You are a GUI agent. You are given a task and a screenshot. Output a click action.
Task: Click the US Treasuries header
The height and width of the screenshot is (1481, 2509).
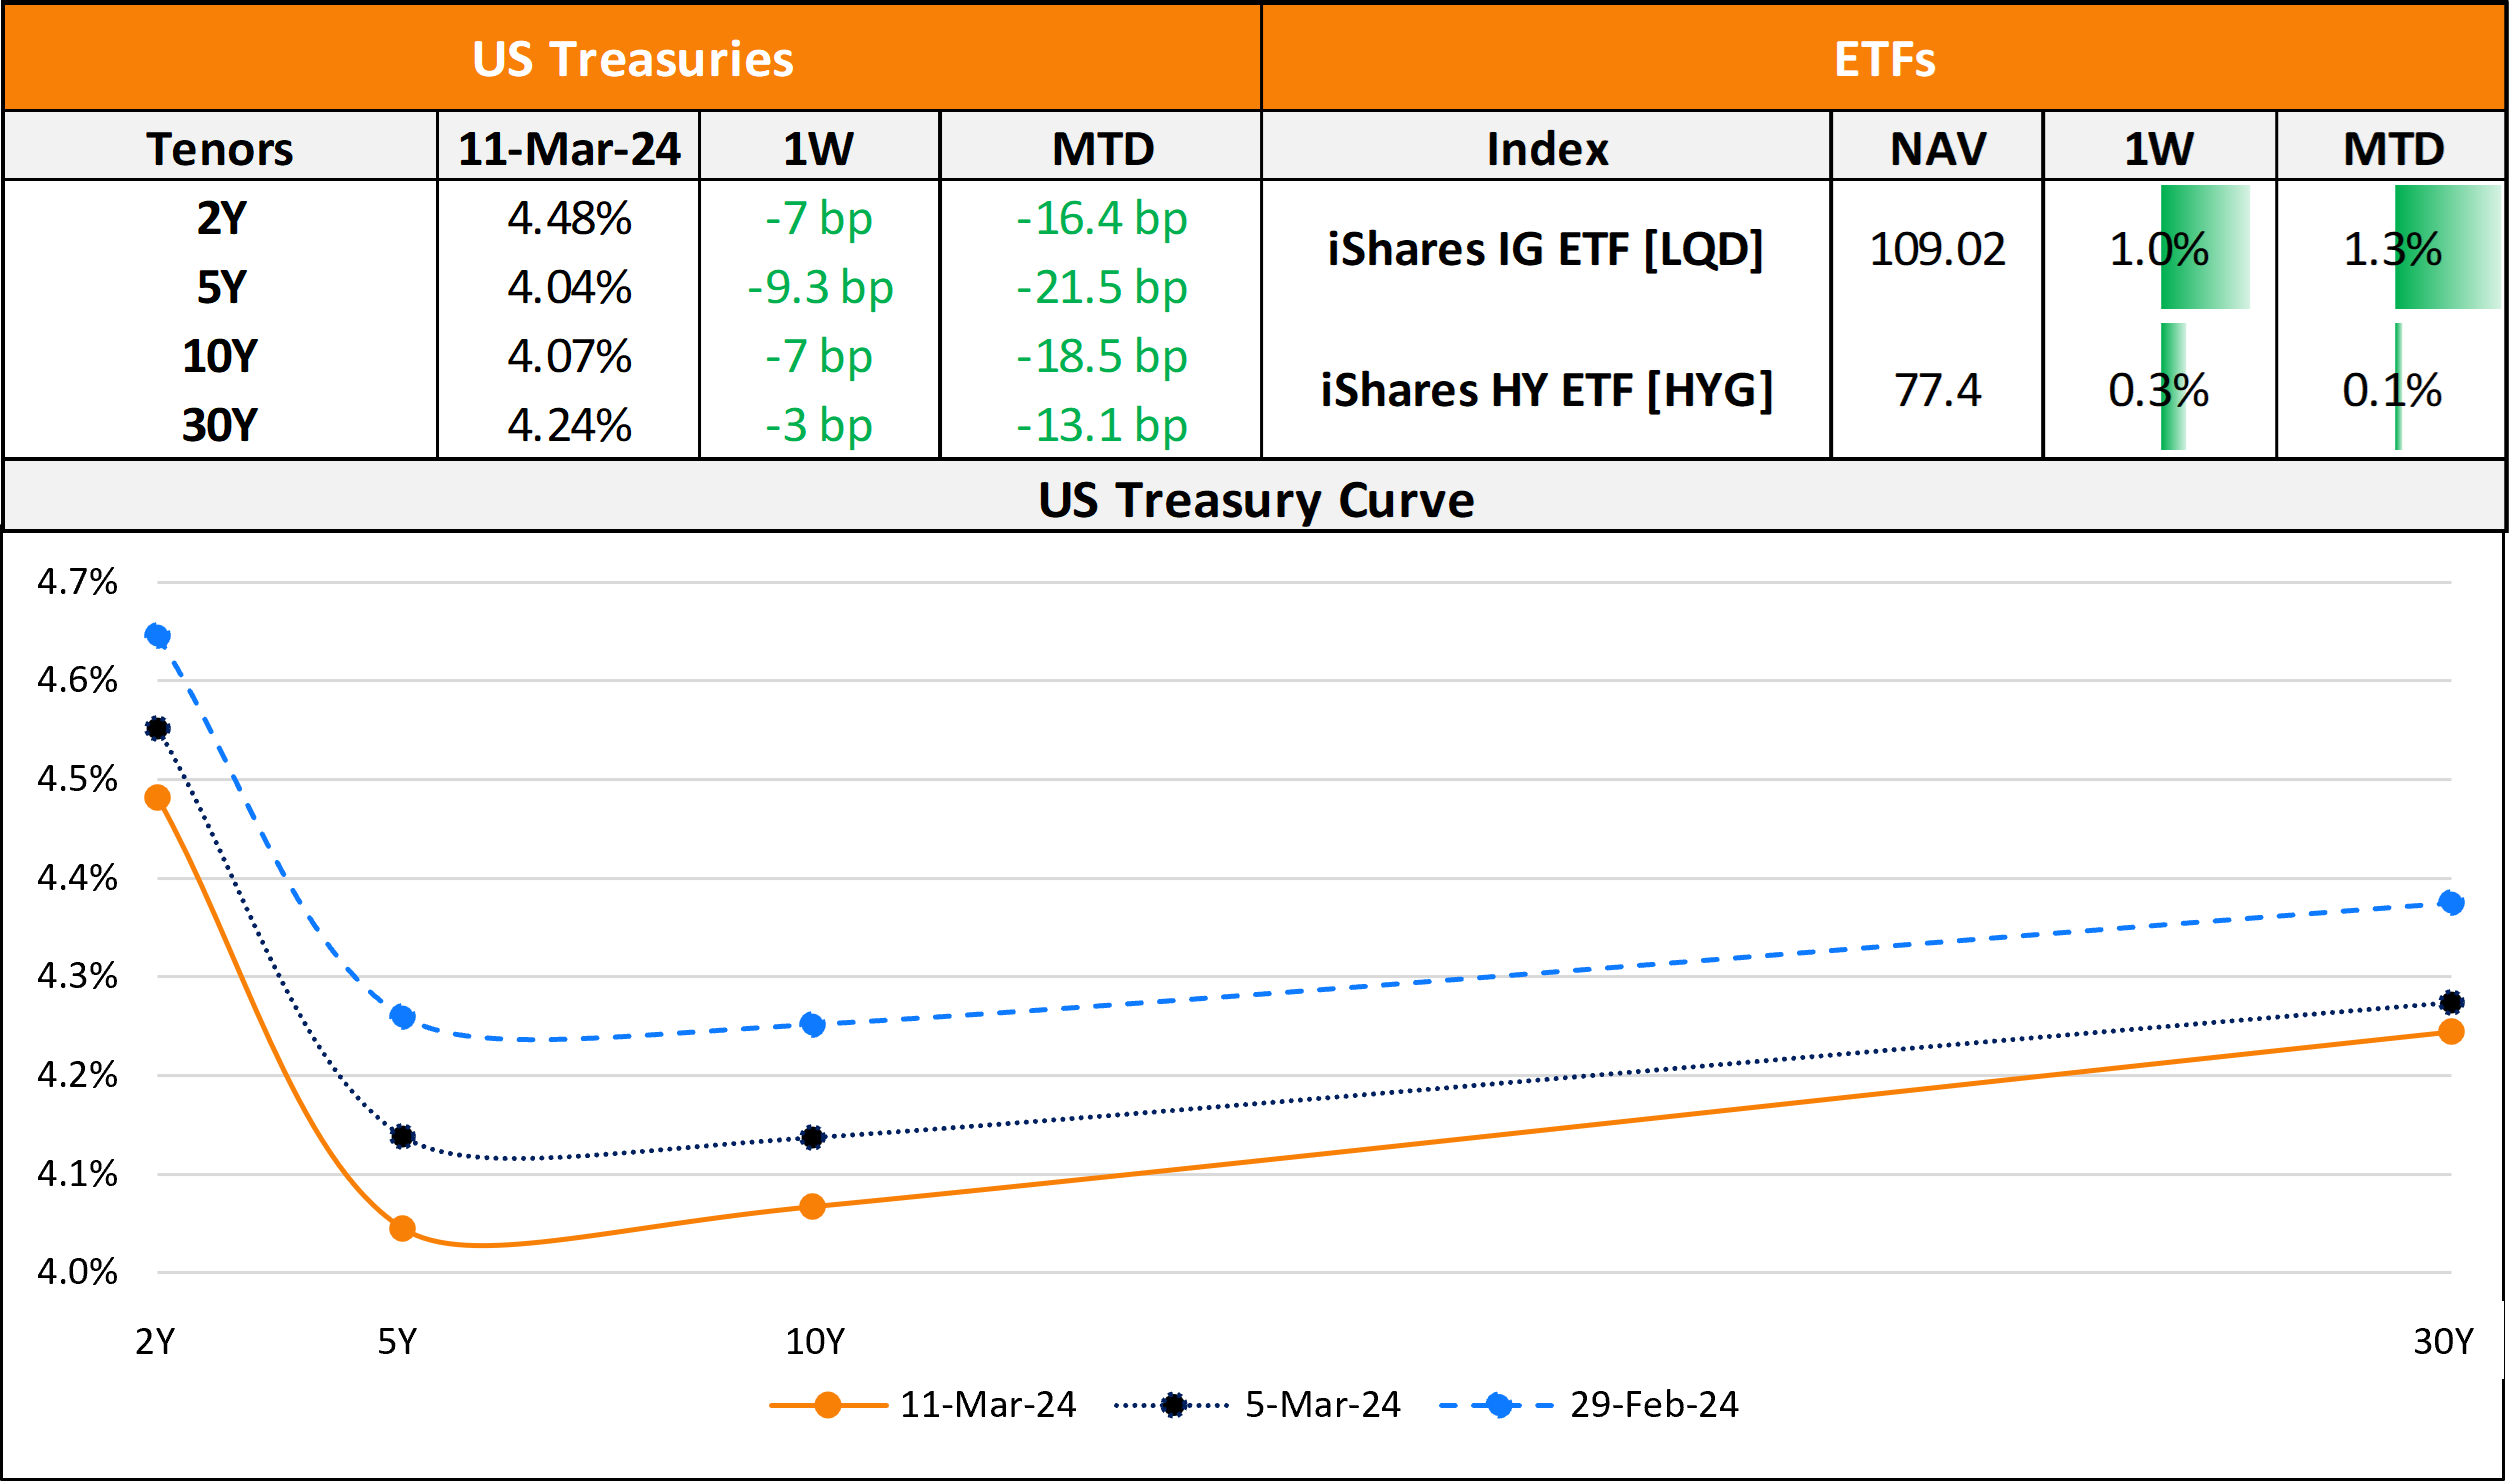coord(632,59)
